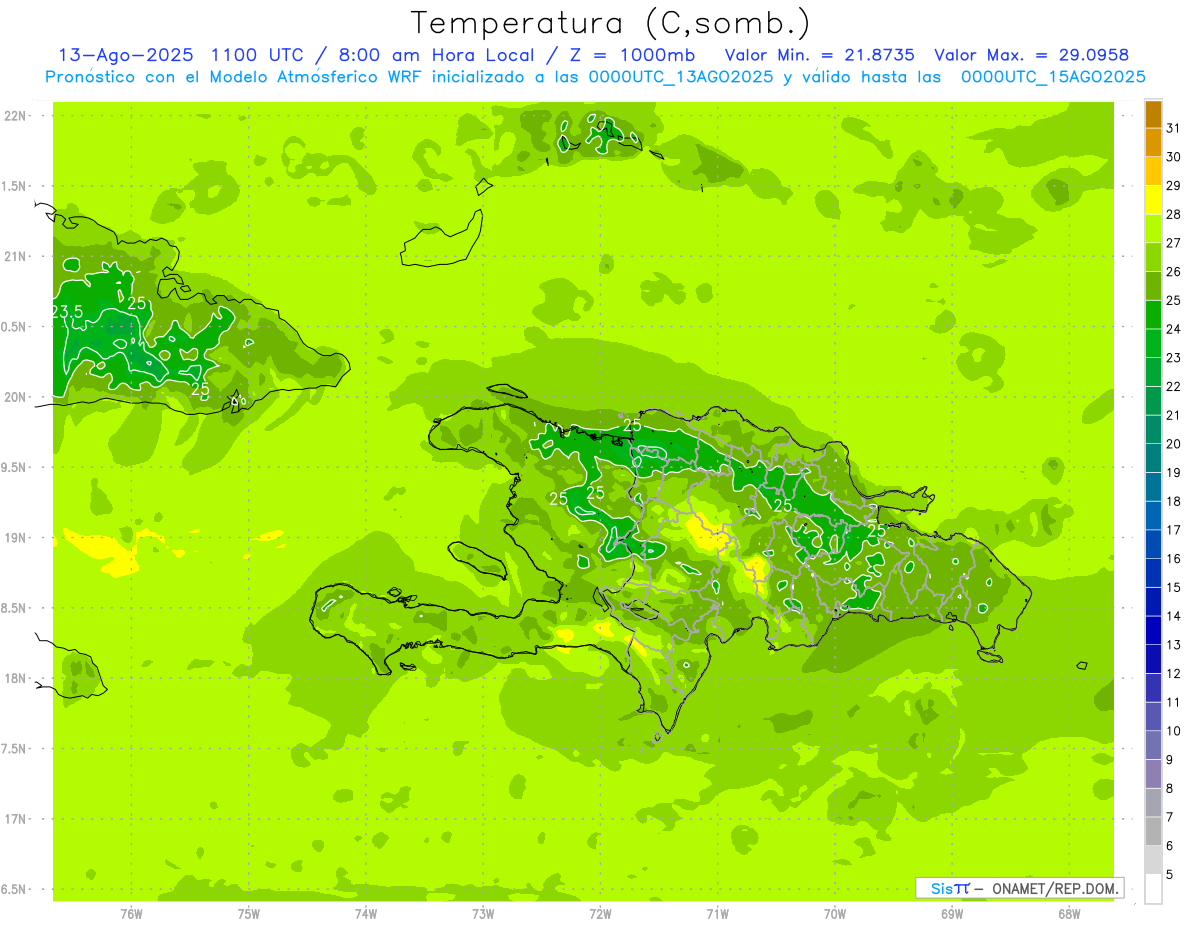Click the '17N' latitude axis label

click(x=15, y=819)
